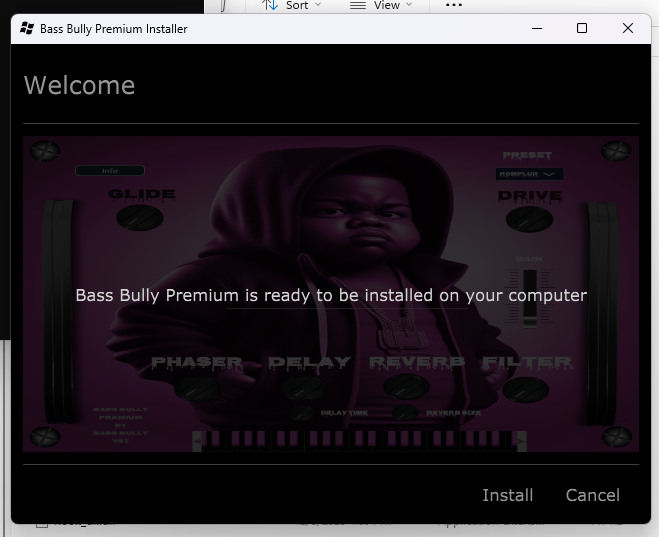Select the Reverb knob
659x537 pixels.
click(406, 387)
